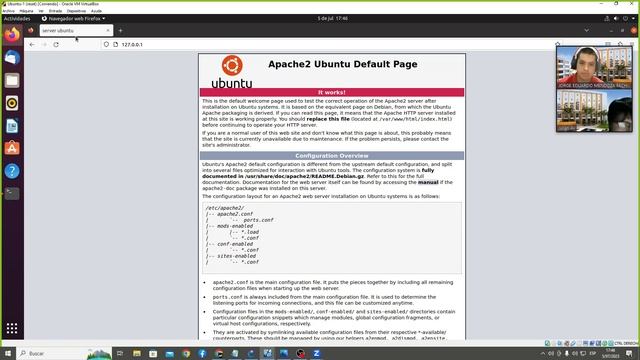640x360 pixels.
Task: Open the VirtualBox Entrada menu
Action: point(56,11)
